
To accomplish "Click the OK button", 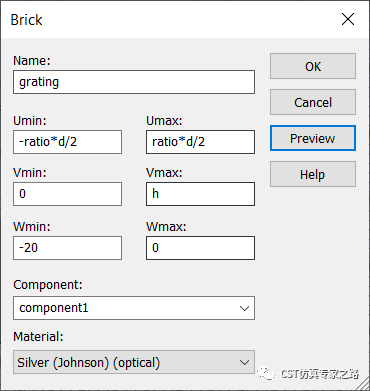I will (x=313, y=66).
